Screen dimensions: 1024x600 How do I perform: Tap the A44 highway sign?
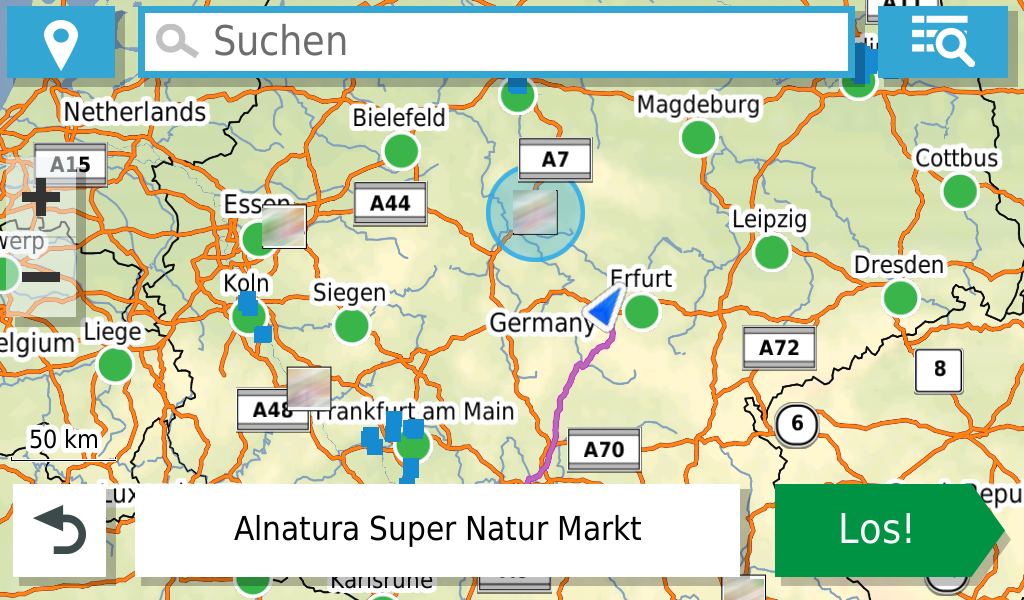point(390,204)
